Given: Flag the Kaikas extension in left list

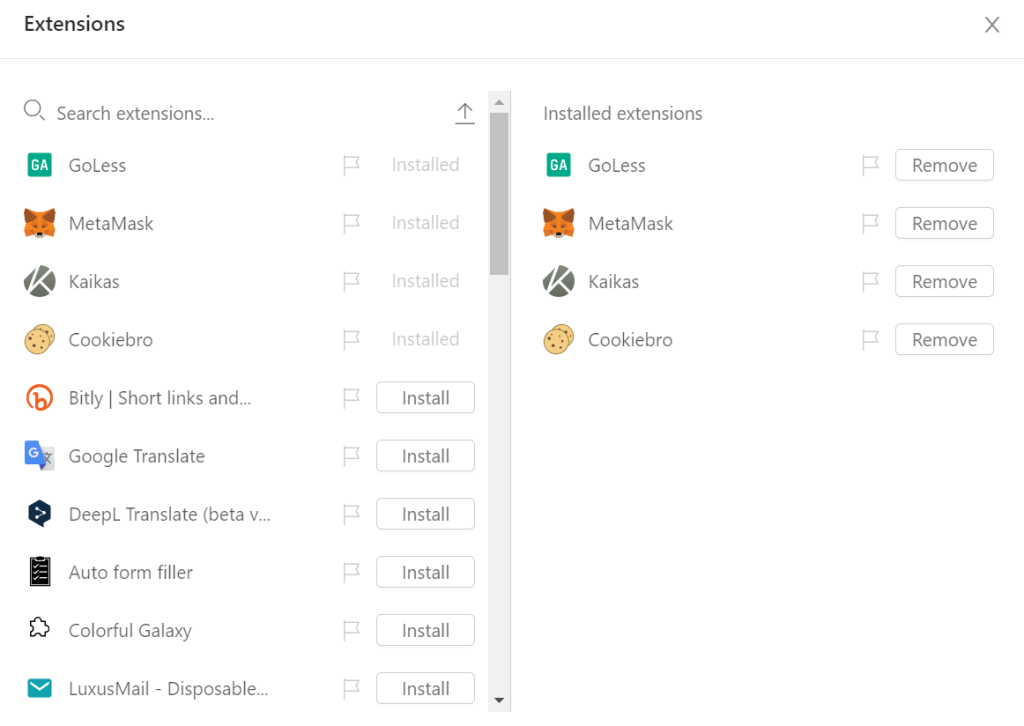Looking at the screenshot, I should click(x=351, y=281).
